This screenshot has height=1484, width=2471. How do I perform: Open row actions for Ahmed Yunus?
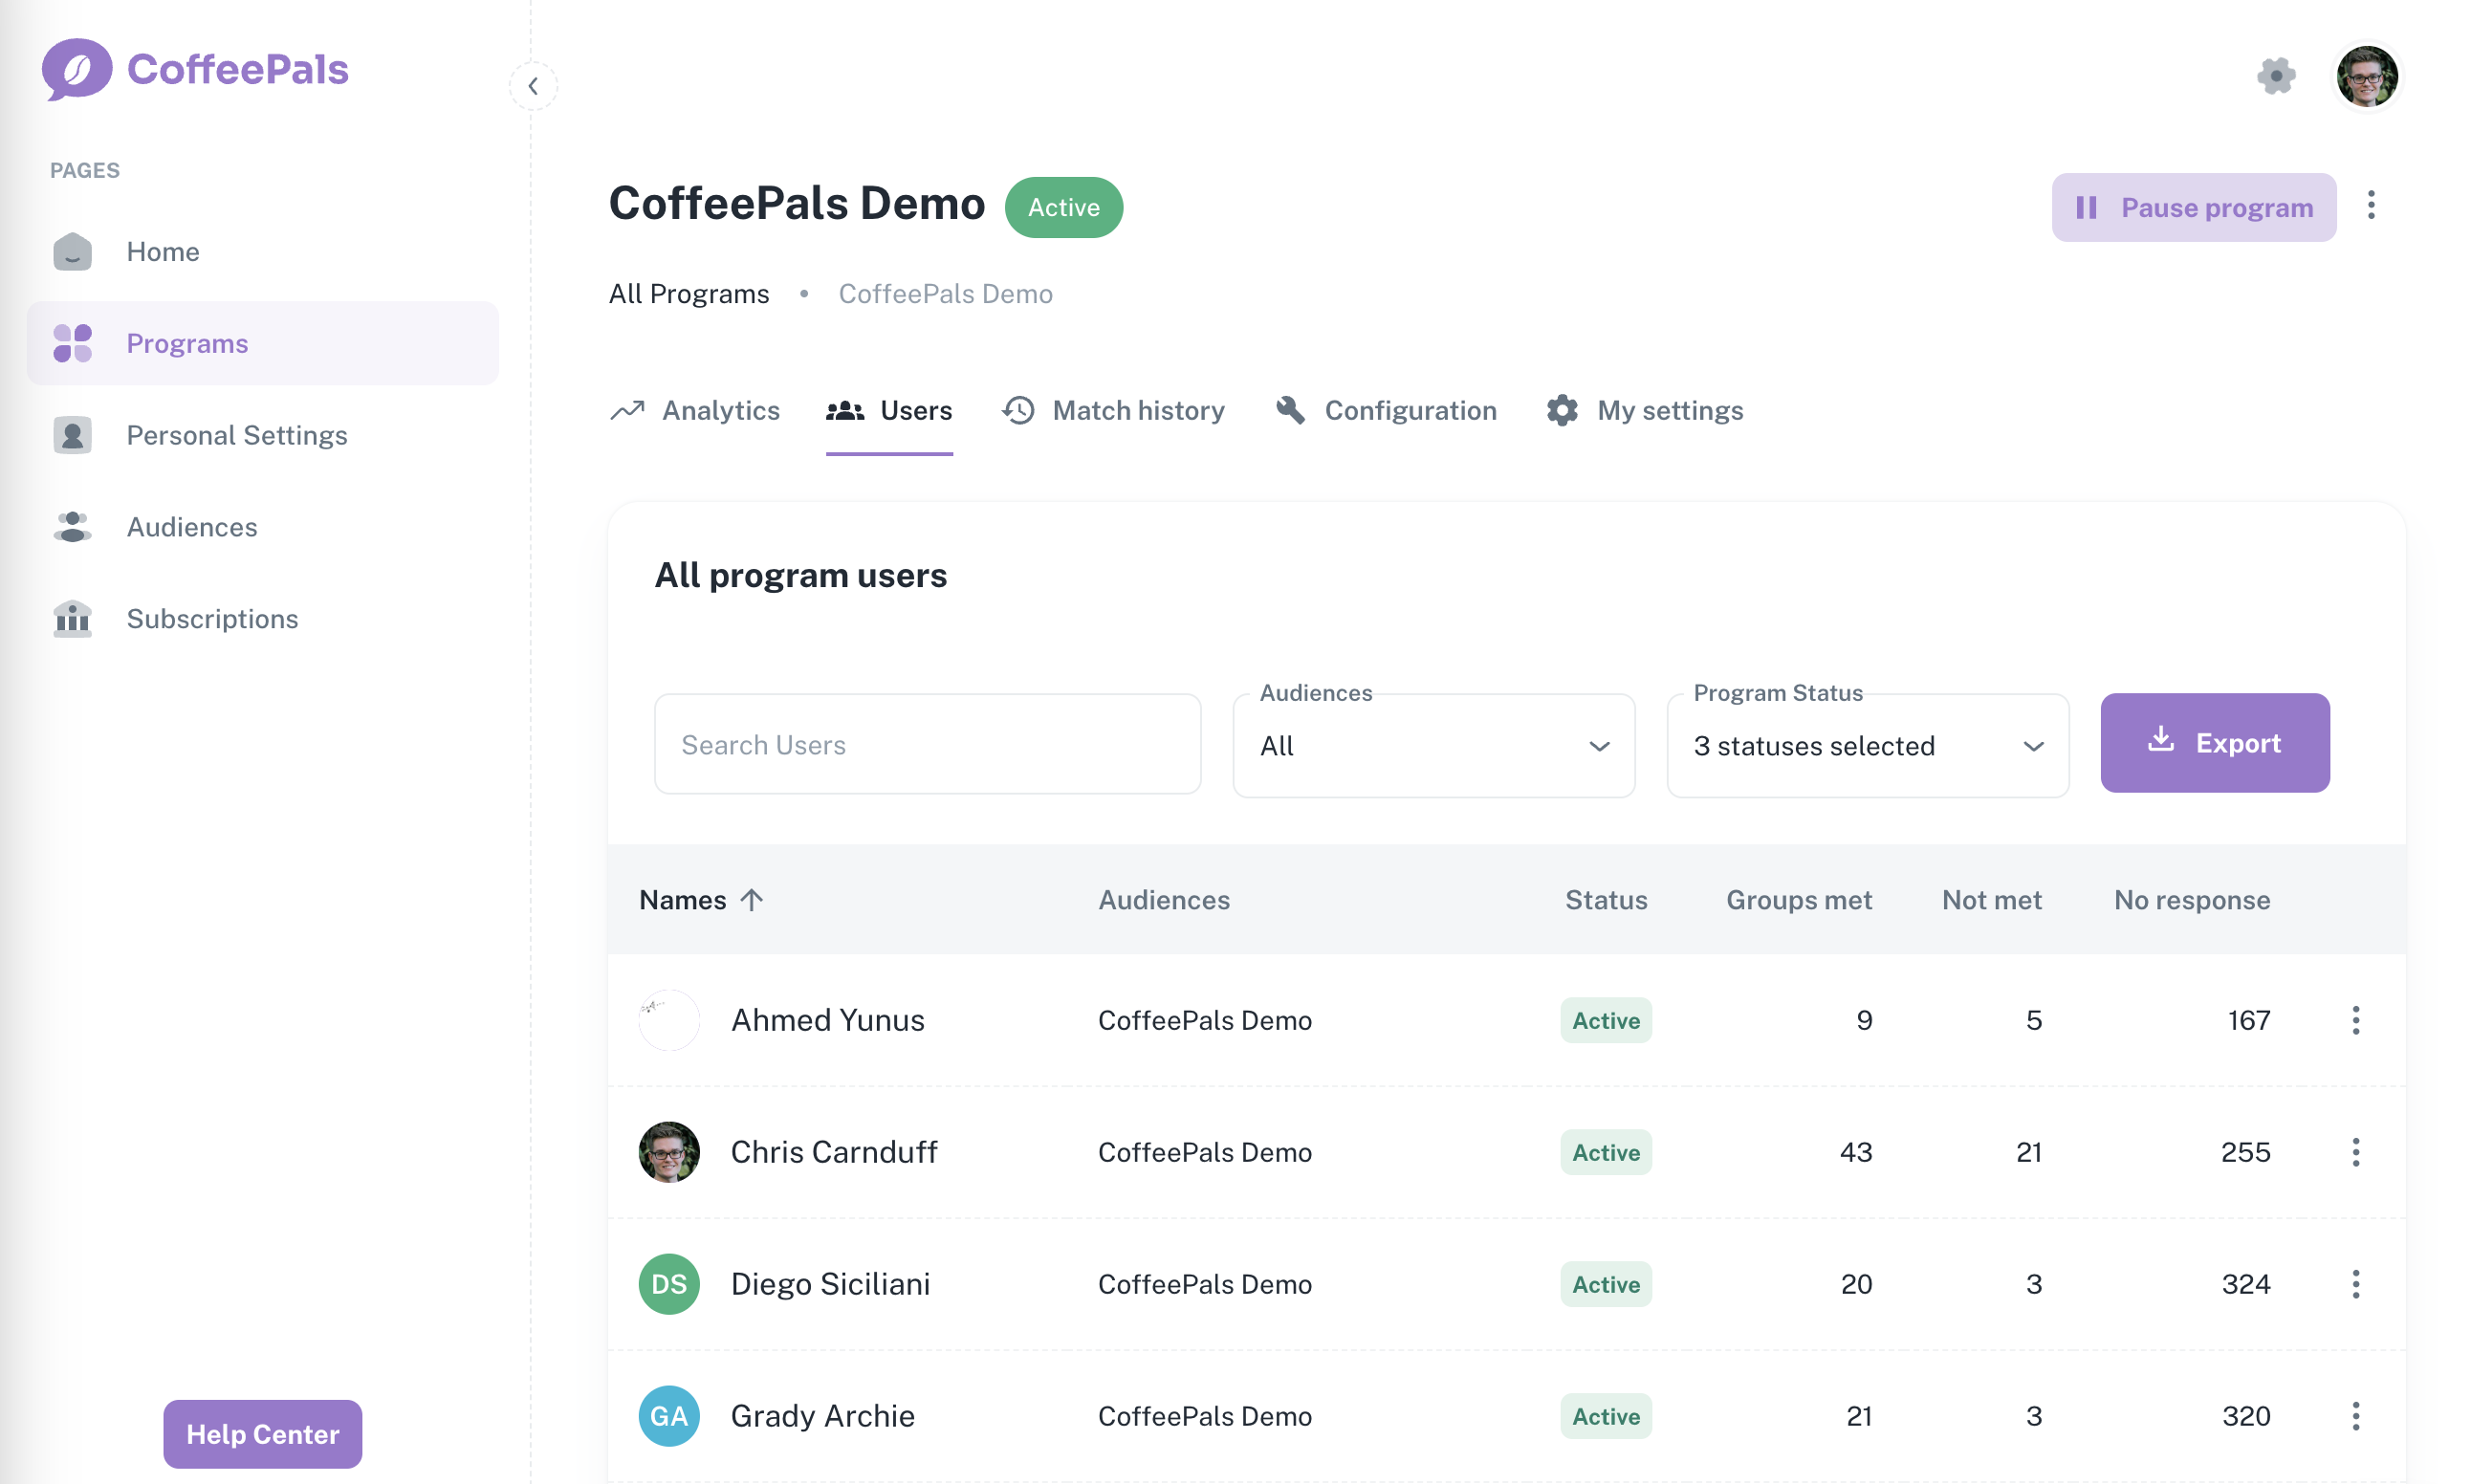[x=2355, y=1020]
